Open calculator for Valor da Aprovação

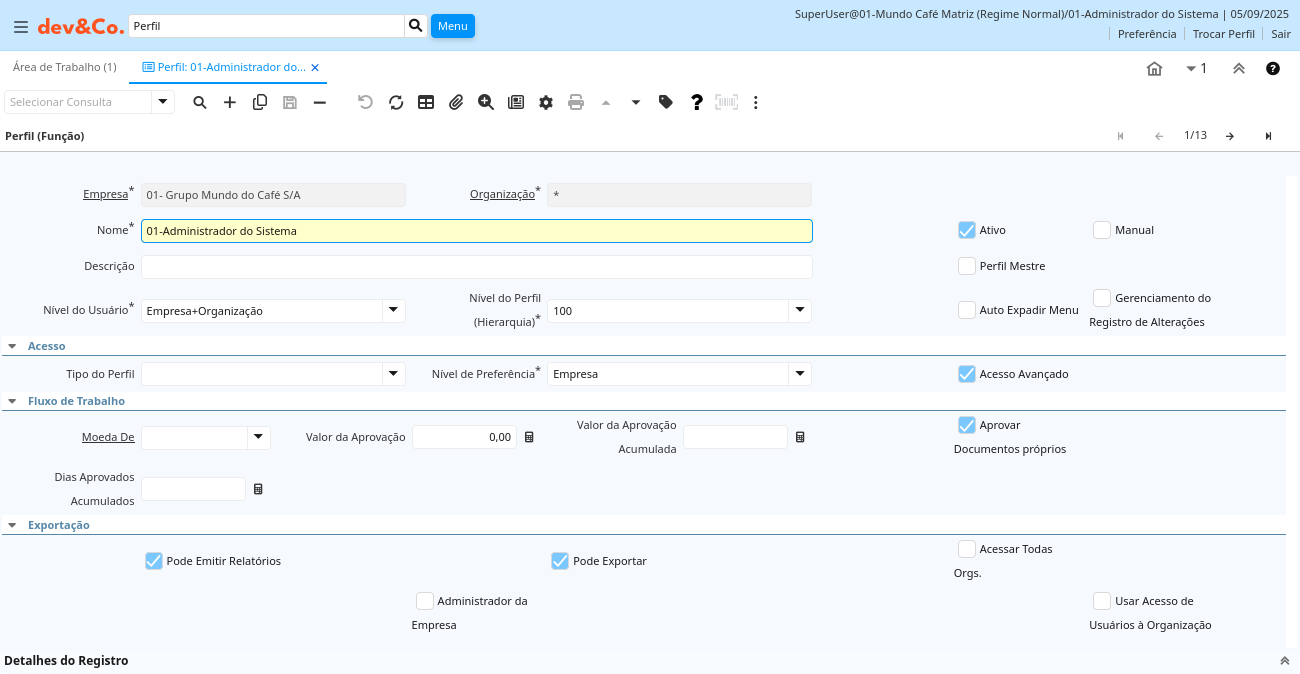530,437
